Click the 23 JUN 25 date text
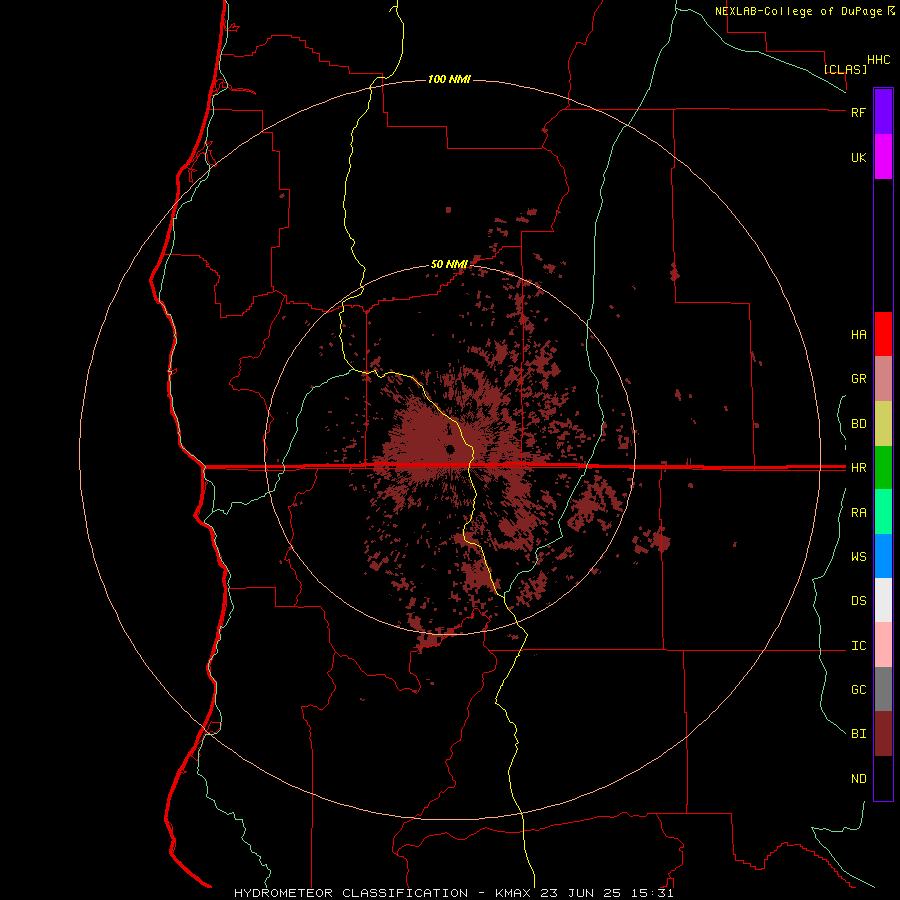The image size is (900, 900). coord(580,893)
